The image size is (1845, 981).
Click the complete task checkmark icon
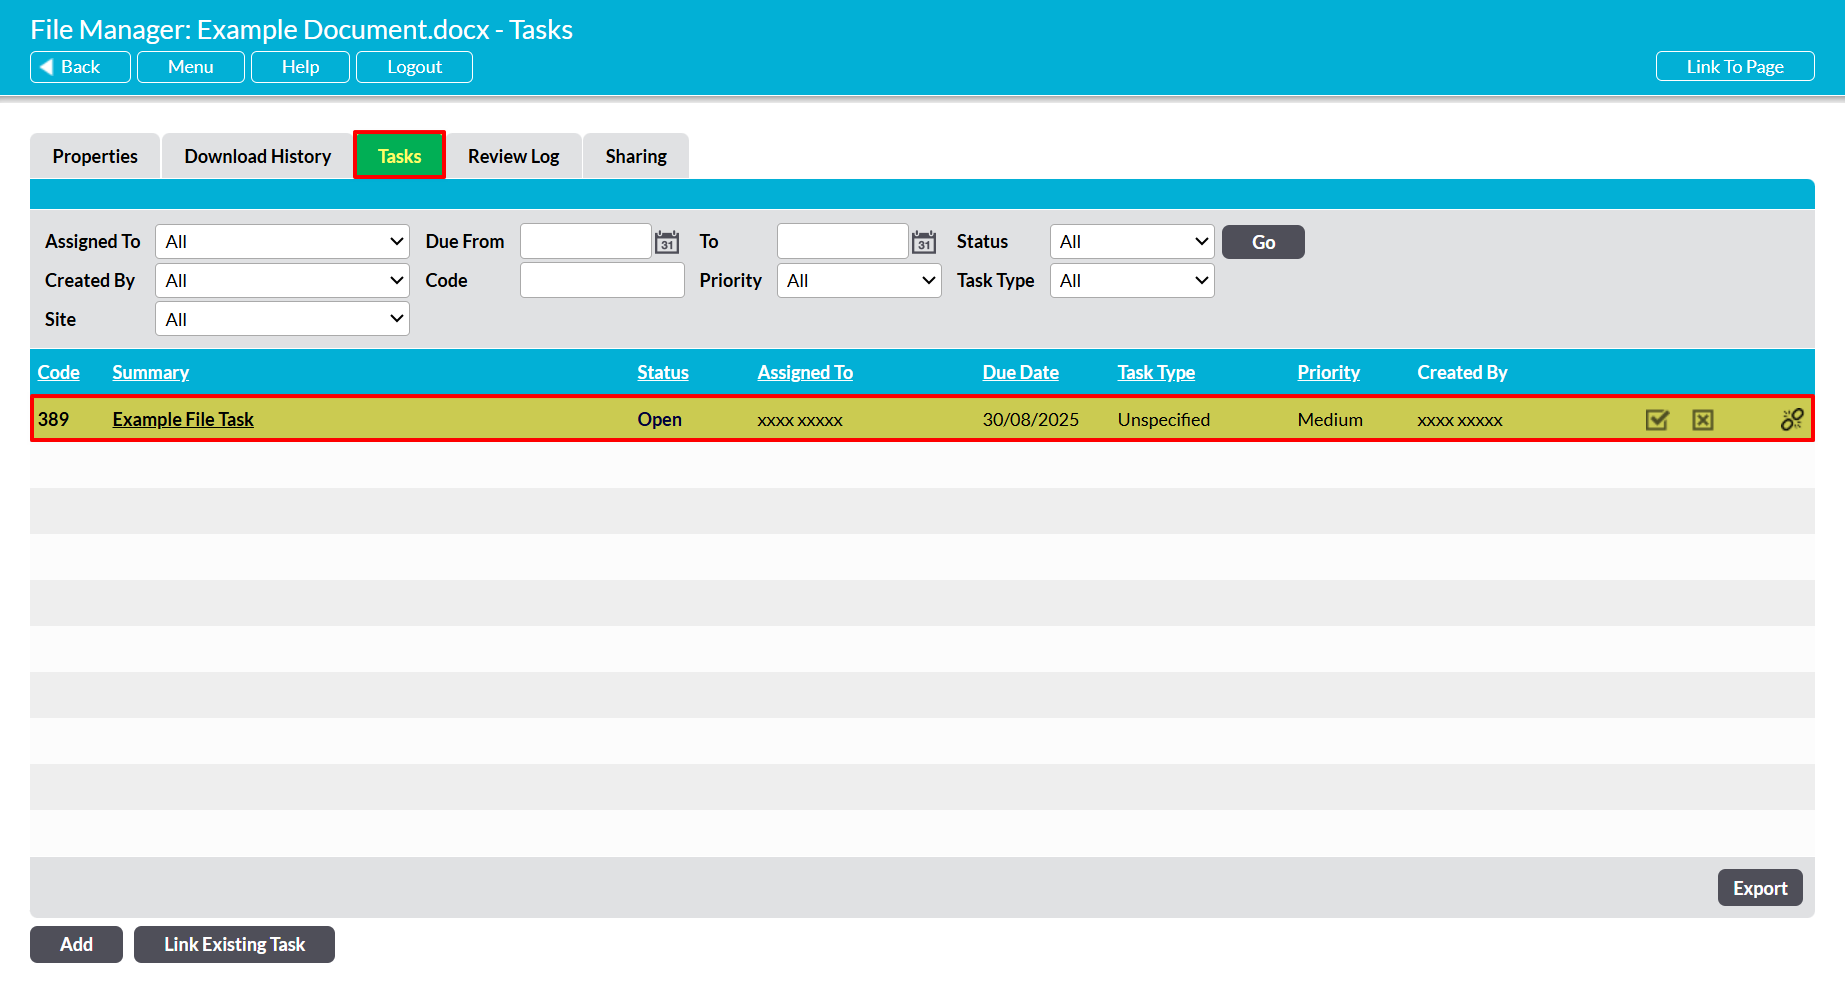[x=1657, y=420]
